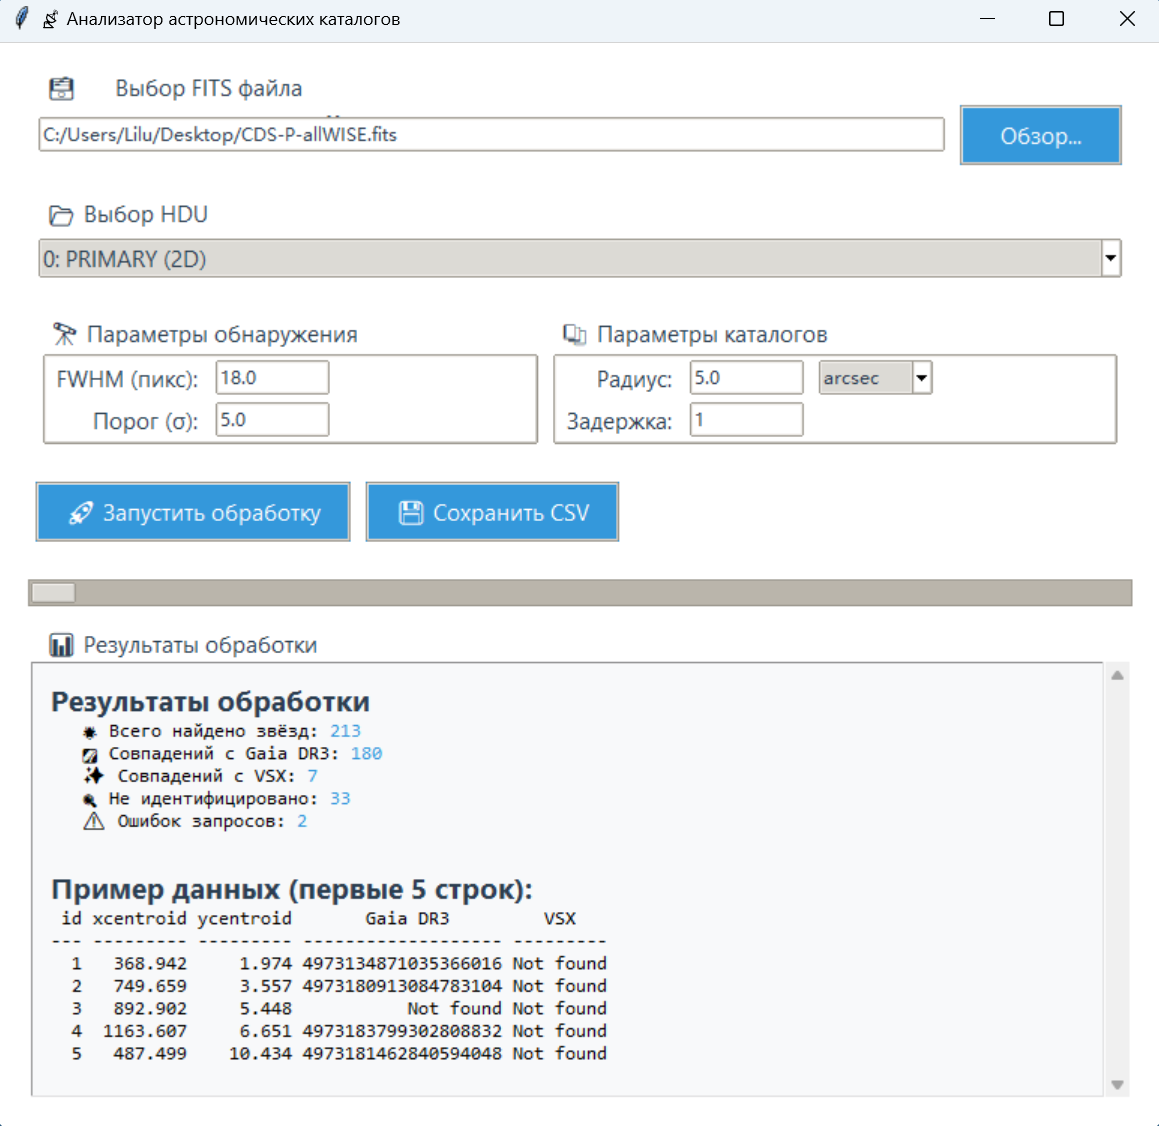Click the floppy disk icon beside "Выбор FITS файла"
This screenshot has width=1159, height=1126.
pos(61,88)
